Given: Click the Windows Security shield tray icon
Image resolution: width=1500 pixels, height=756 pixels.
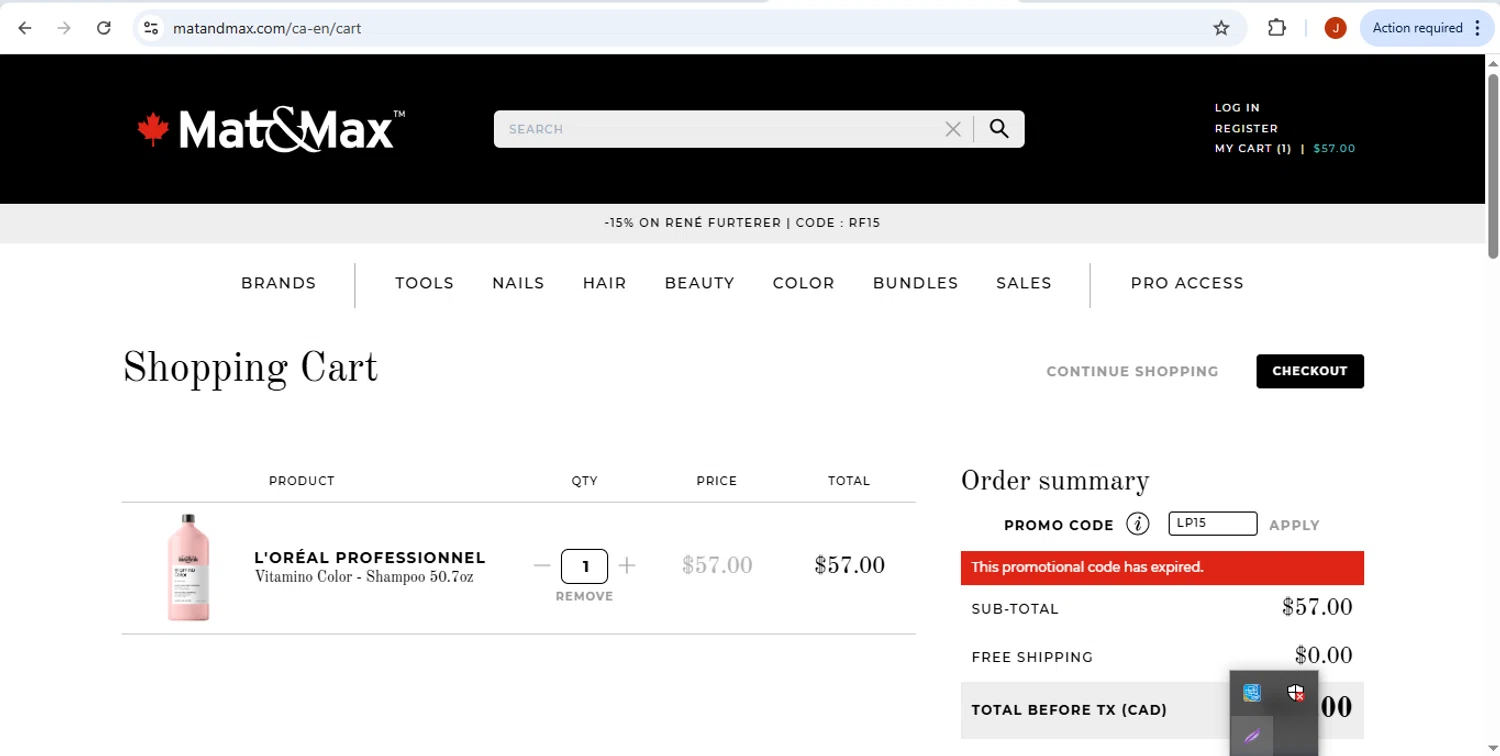Looking at the screenshot, I should pos(1296,693).
